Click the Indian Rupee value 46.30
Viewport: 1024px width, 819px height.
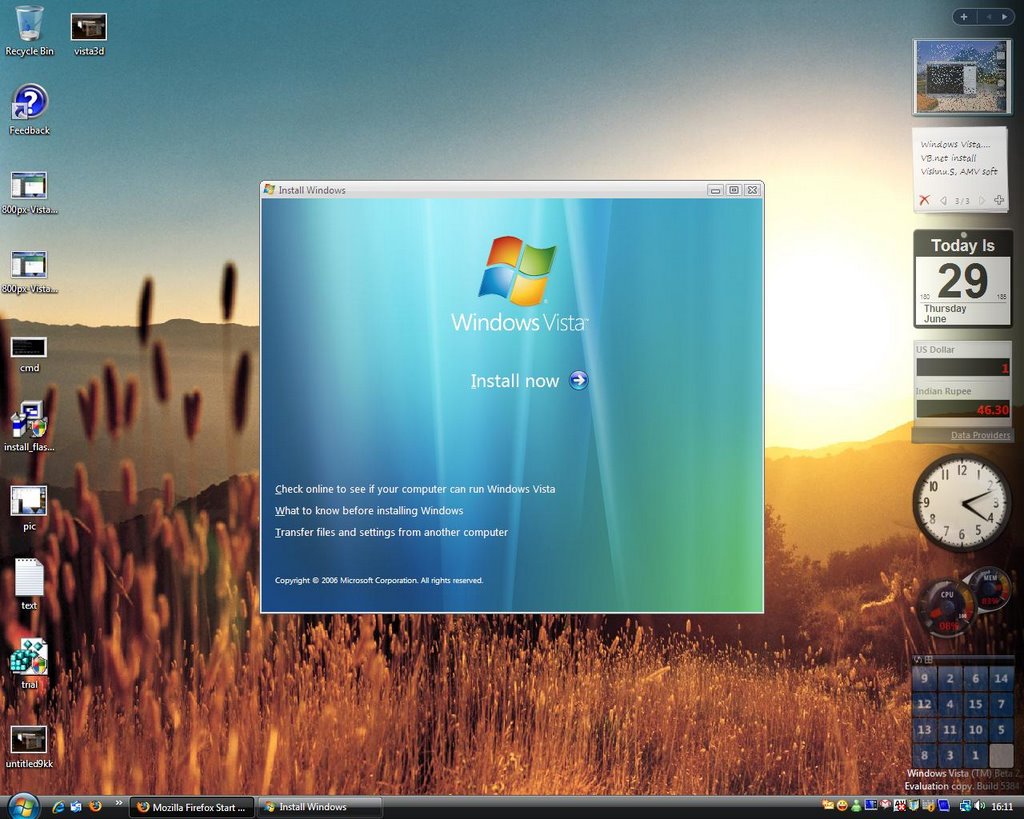point(963,409)
